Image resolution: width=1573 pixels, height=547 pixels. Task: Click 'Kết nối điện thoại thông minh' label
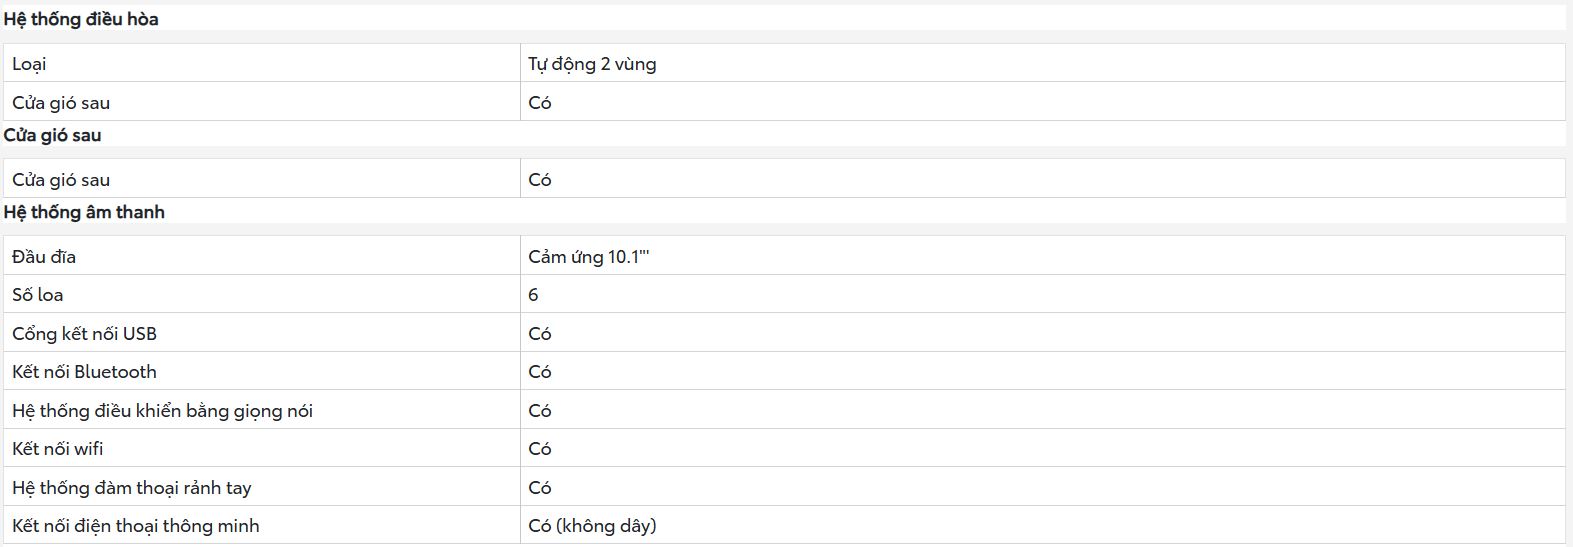(136, 526)
